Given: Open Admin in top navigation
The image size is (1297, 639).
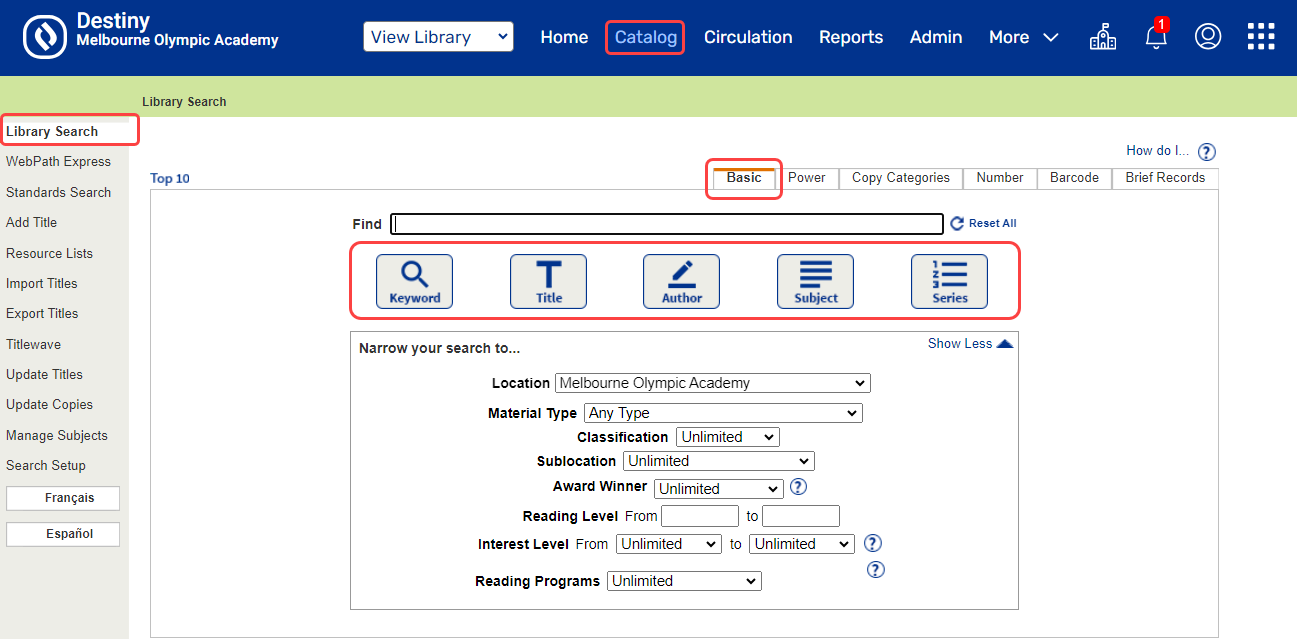Looking at the screenshot, I should pyautogui.click(x=936, y=37).
